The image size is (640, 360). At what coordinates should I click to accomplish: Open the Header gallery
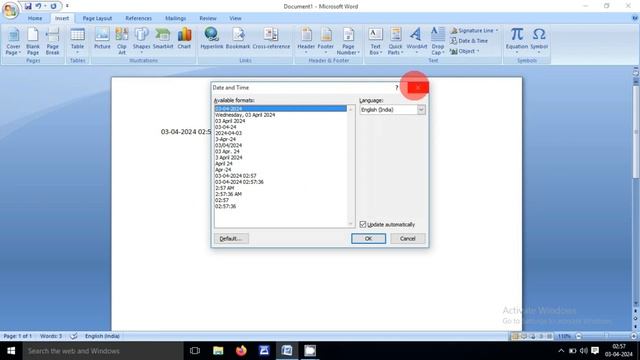click(306, 41)
